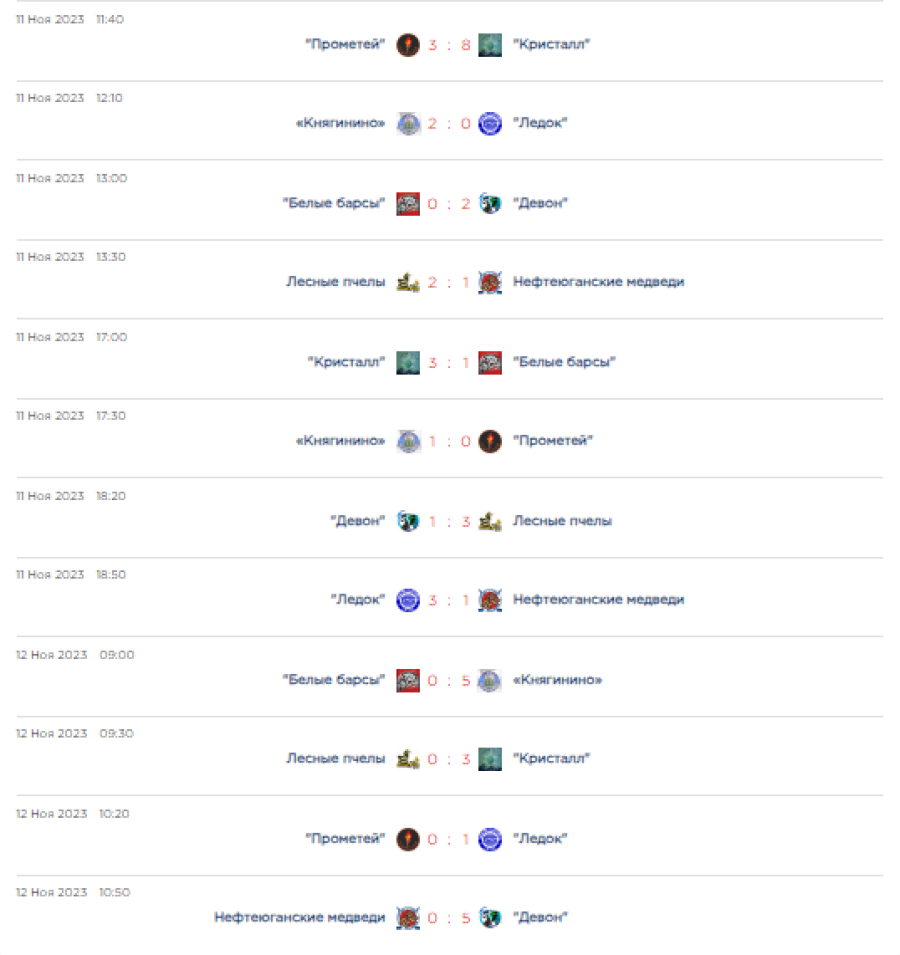This screenshot has height=955, width=900.
Task: Click Прометей logo in the 11:40 match
Action: pyautogui.click(x=407, y=45)
